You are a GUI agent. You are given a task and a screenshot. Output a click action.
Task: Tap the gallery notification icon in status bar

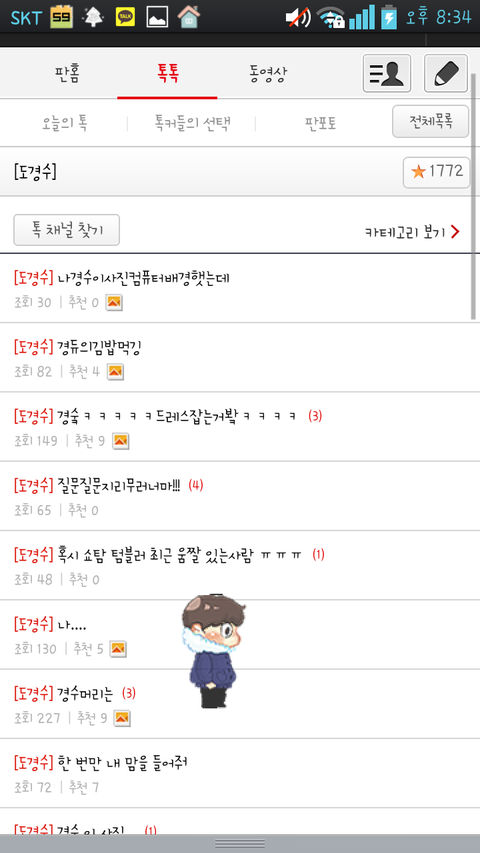point(157,17)
